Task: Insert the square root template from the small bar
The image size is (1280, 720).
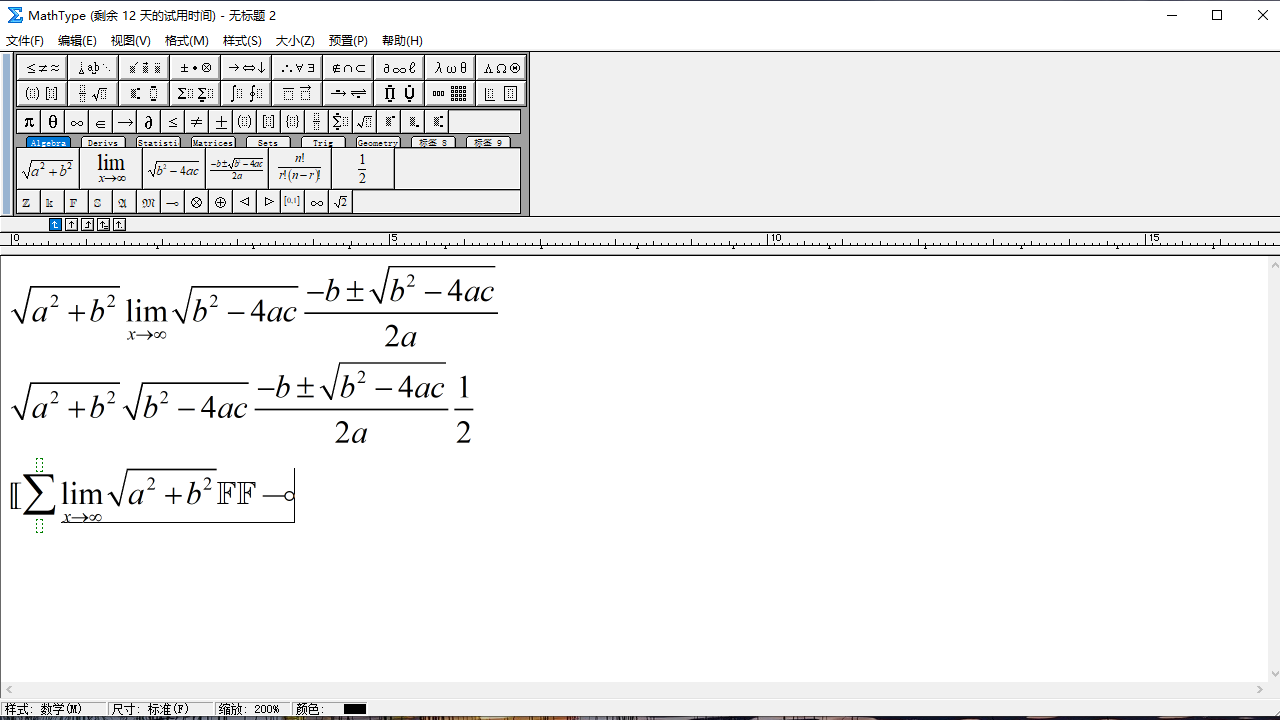Action: (365, 122)
